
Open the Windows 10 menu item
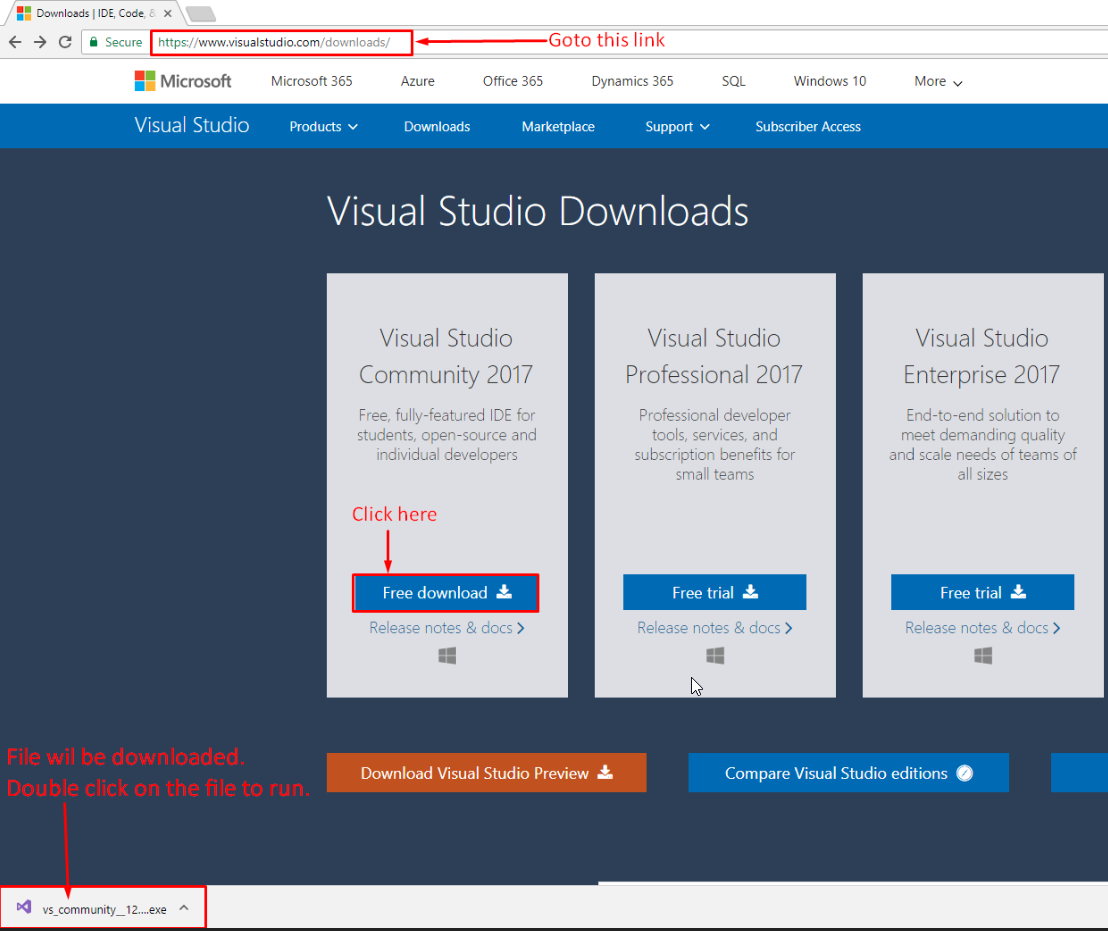tap(830, 81)
